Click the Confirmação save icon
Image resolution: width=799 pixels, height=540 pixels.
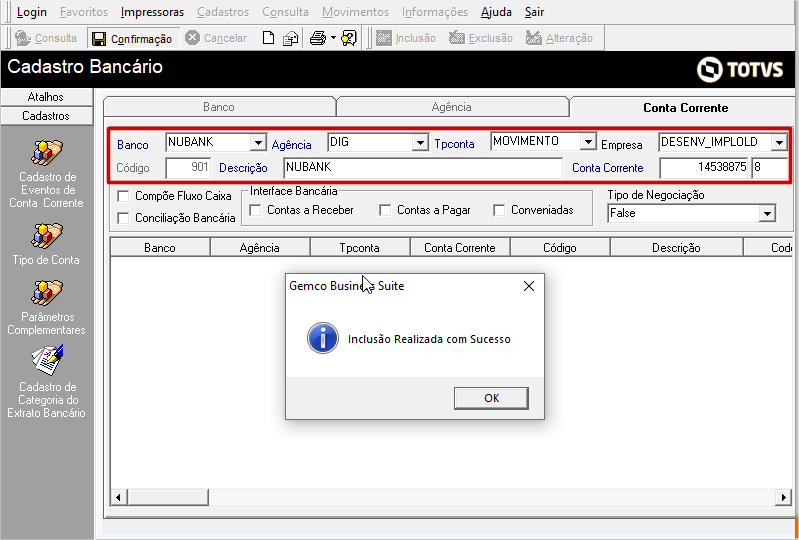click(99, 39)
